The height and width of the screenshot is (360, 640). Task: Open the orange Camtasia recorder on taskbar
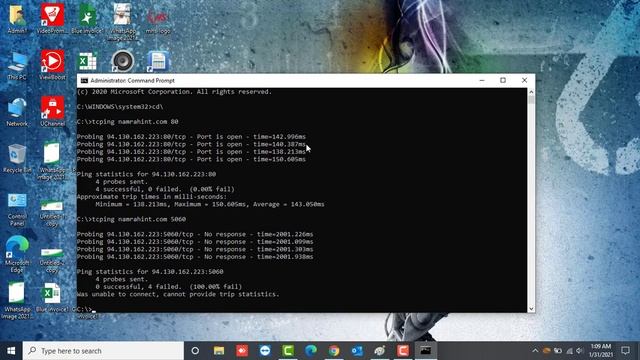point(403,351)
